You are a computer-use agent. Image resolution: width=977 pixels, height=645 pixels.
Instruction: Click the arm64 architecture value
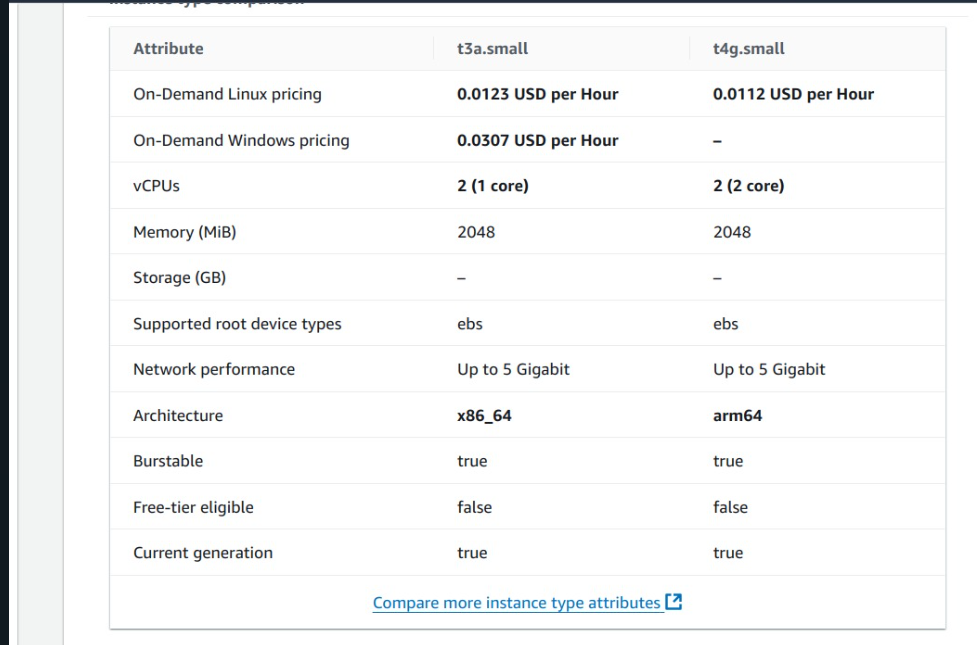pos(737,416)
